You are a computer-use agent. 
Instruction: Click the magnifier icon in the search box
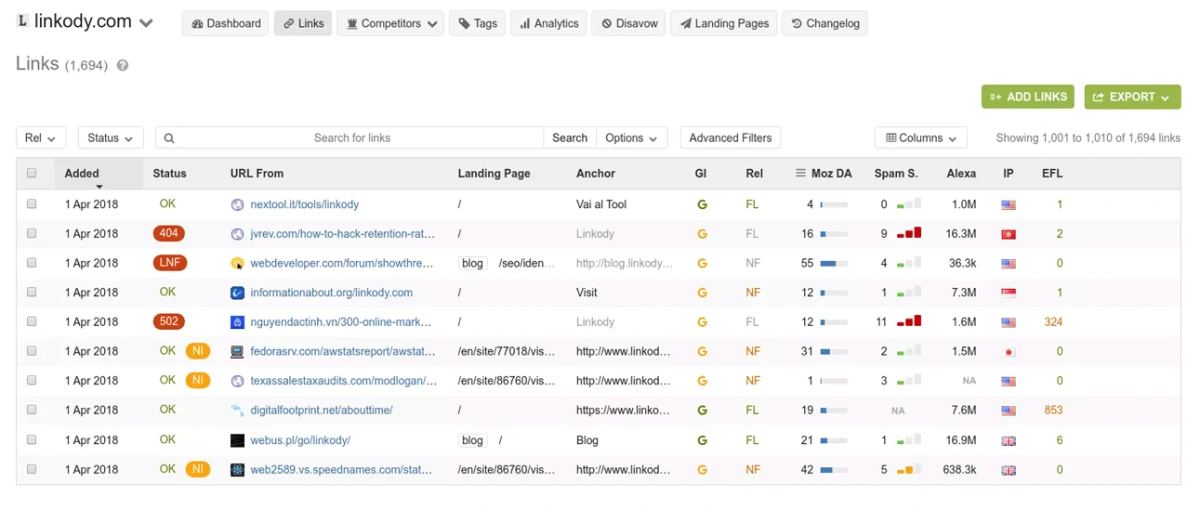coord(170,138)
